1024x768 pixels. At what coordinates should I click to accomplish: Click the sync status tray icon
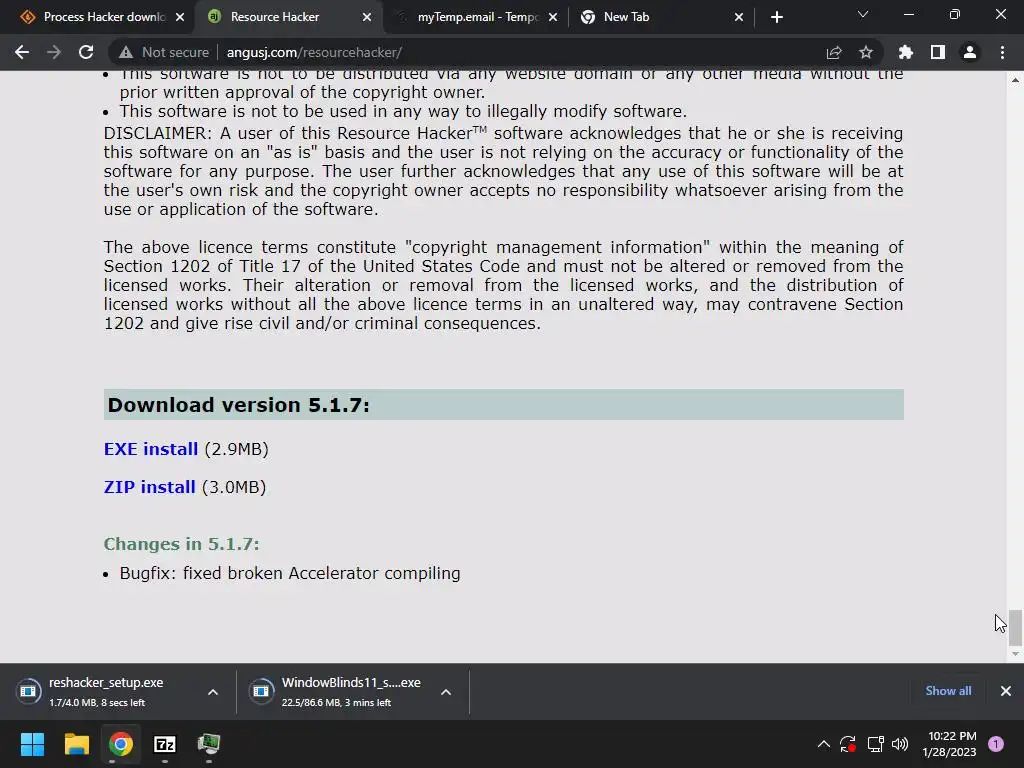coord(848,744)
